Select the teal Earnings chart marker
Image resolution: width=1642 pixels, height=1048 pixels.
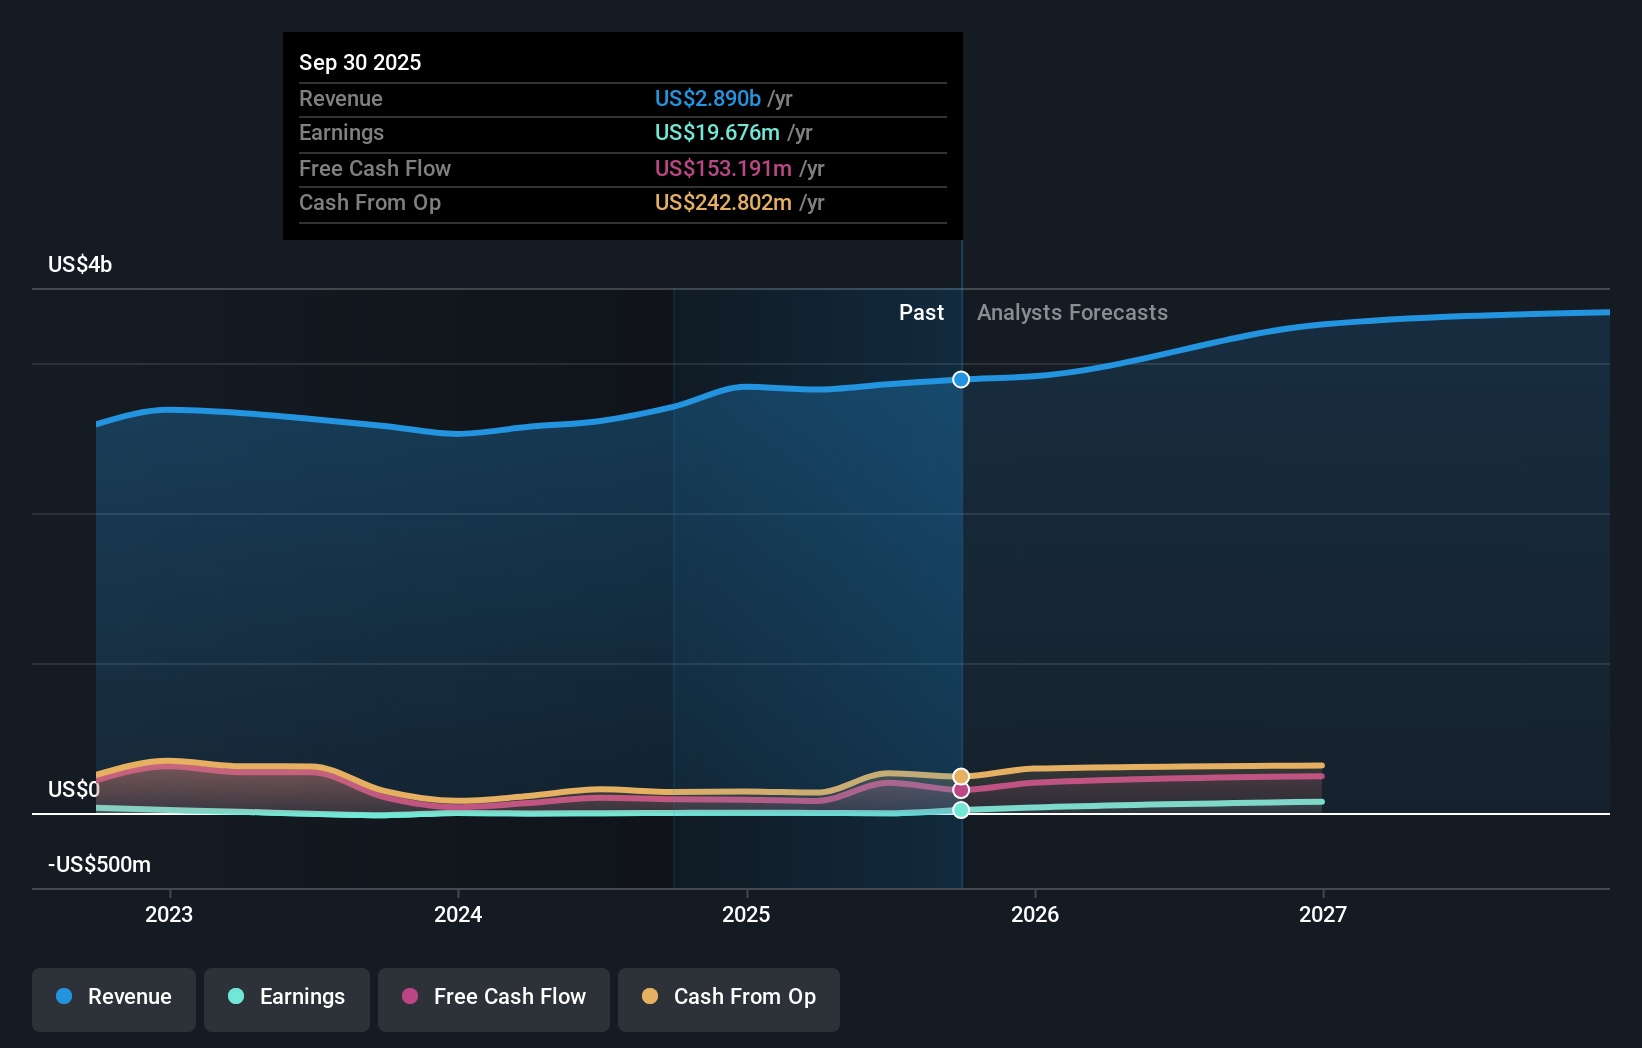[x=960, y=810]
